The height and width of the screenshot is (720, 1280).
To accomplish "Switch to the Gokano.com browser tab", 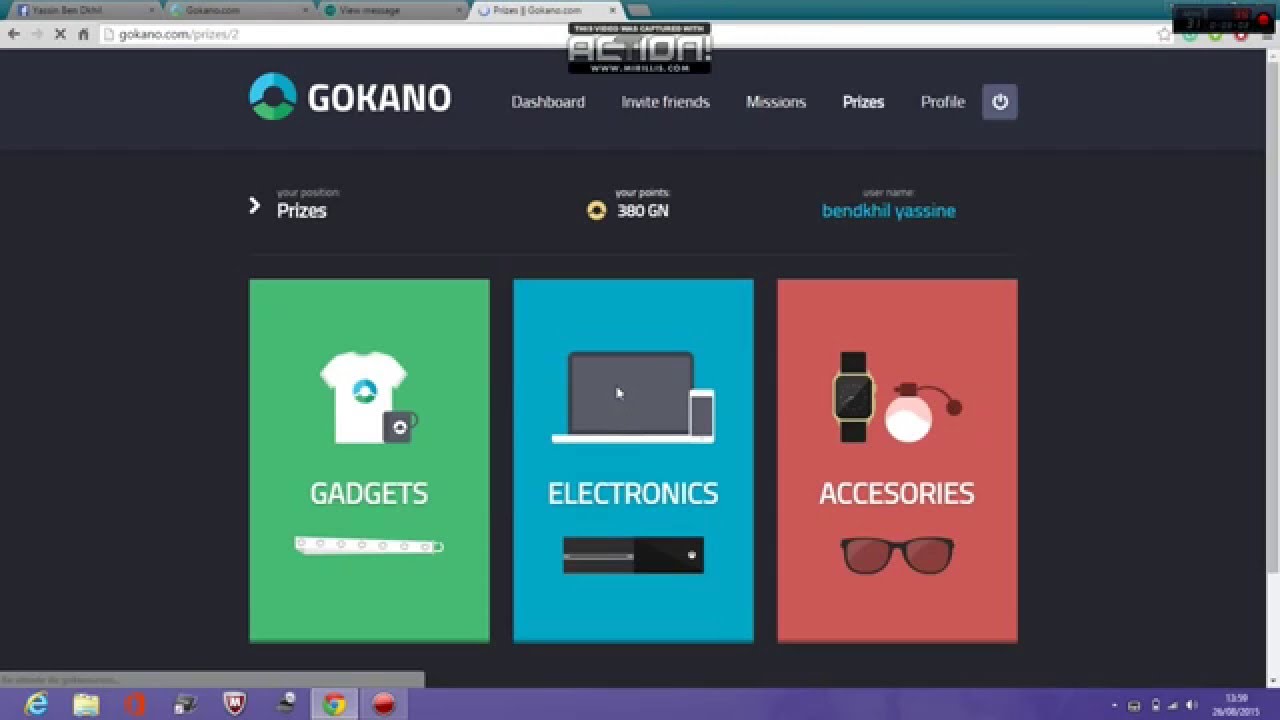I will tap(237, 10).
